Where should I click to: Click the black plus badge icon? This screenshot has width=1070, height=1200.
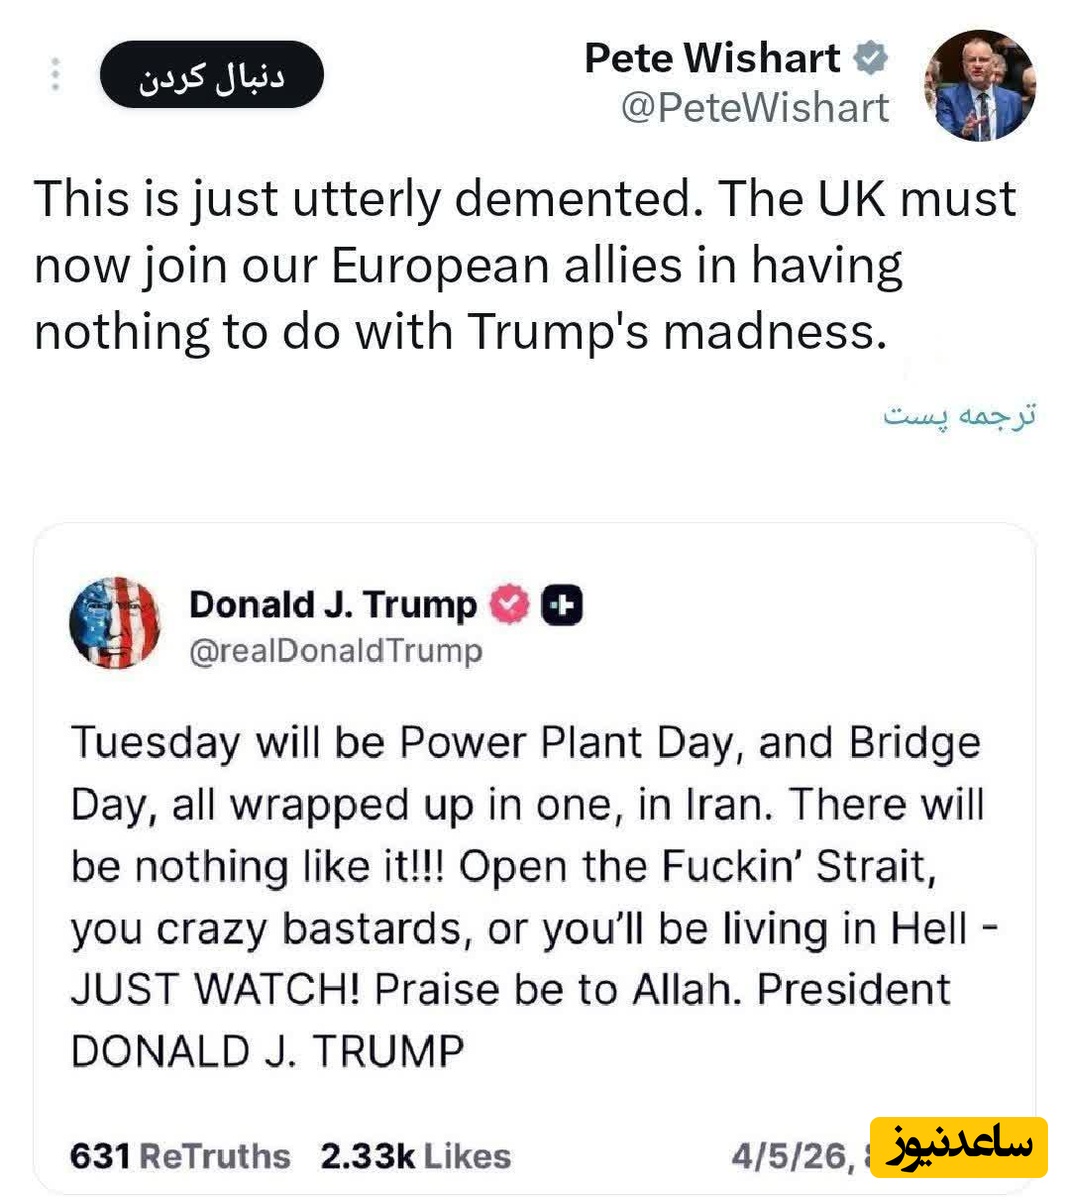click(x=562, y=605)
